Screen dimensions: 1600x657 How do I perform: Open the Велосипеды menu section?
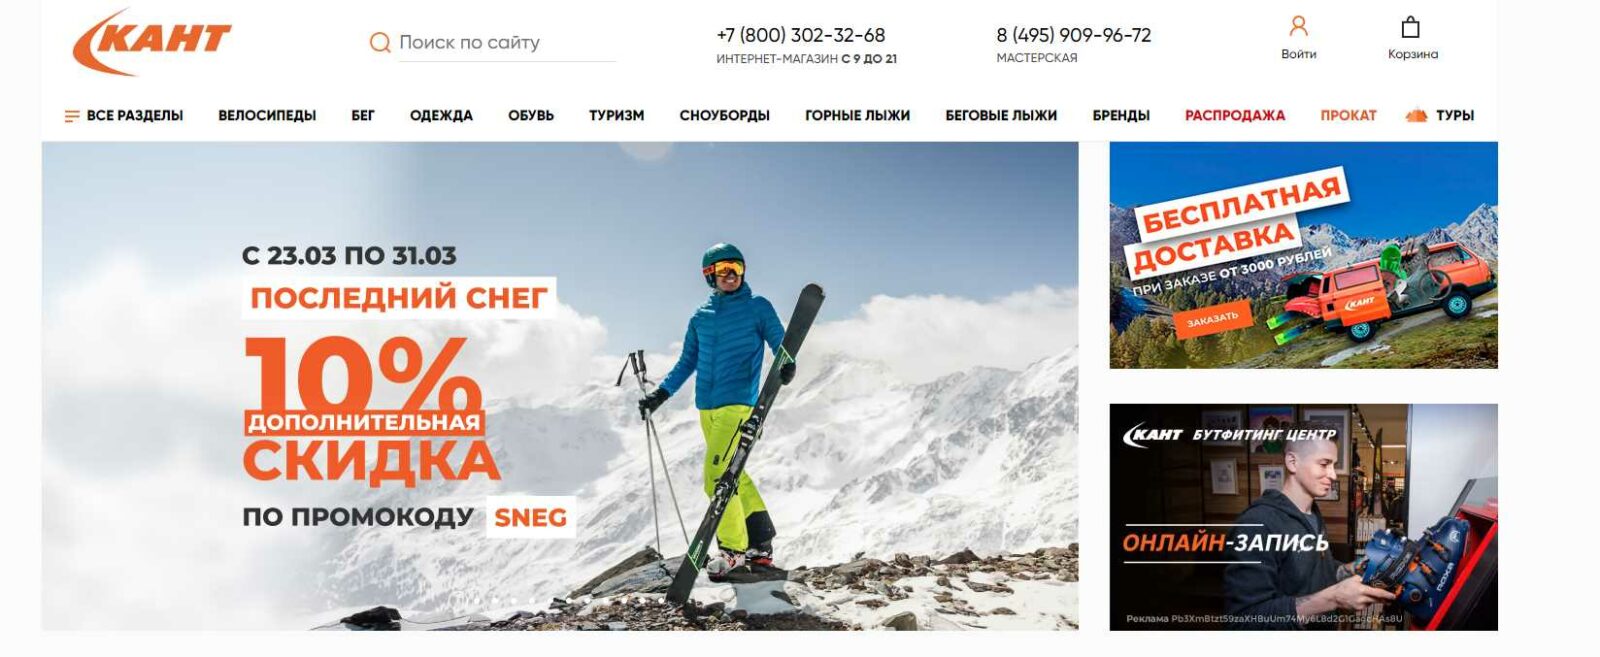point(267,115)
